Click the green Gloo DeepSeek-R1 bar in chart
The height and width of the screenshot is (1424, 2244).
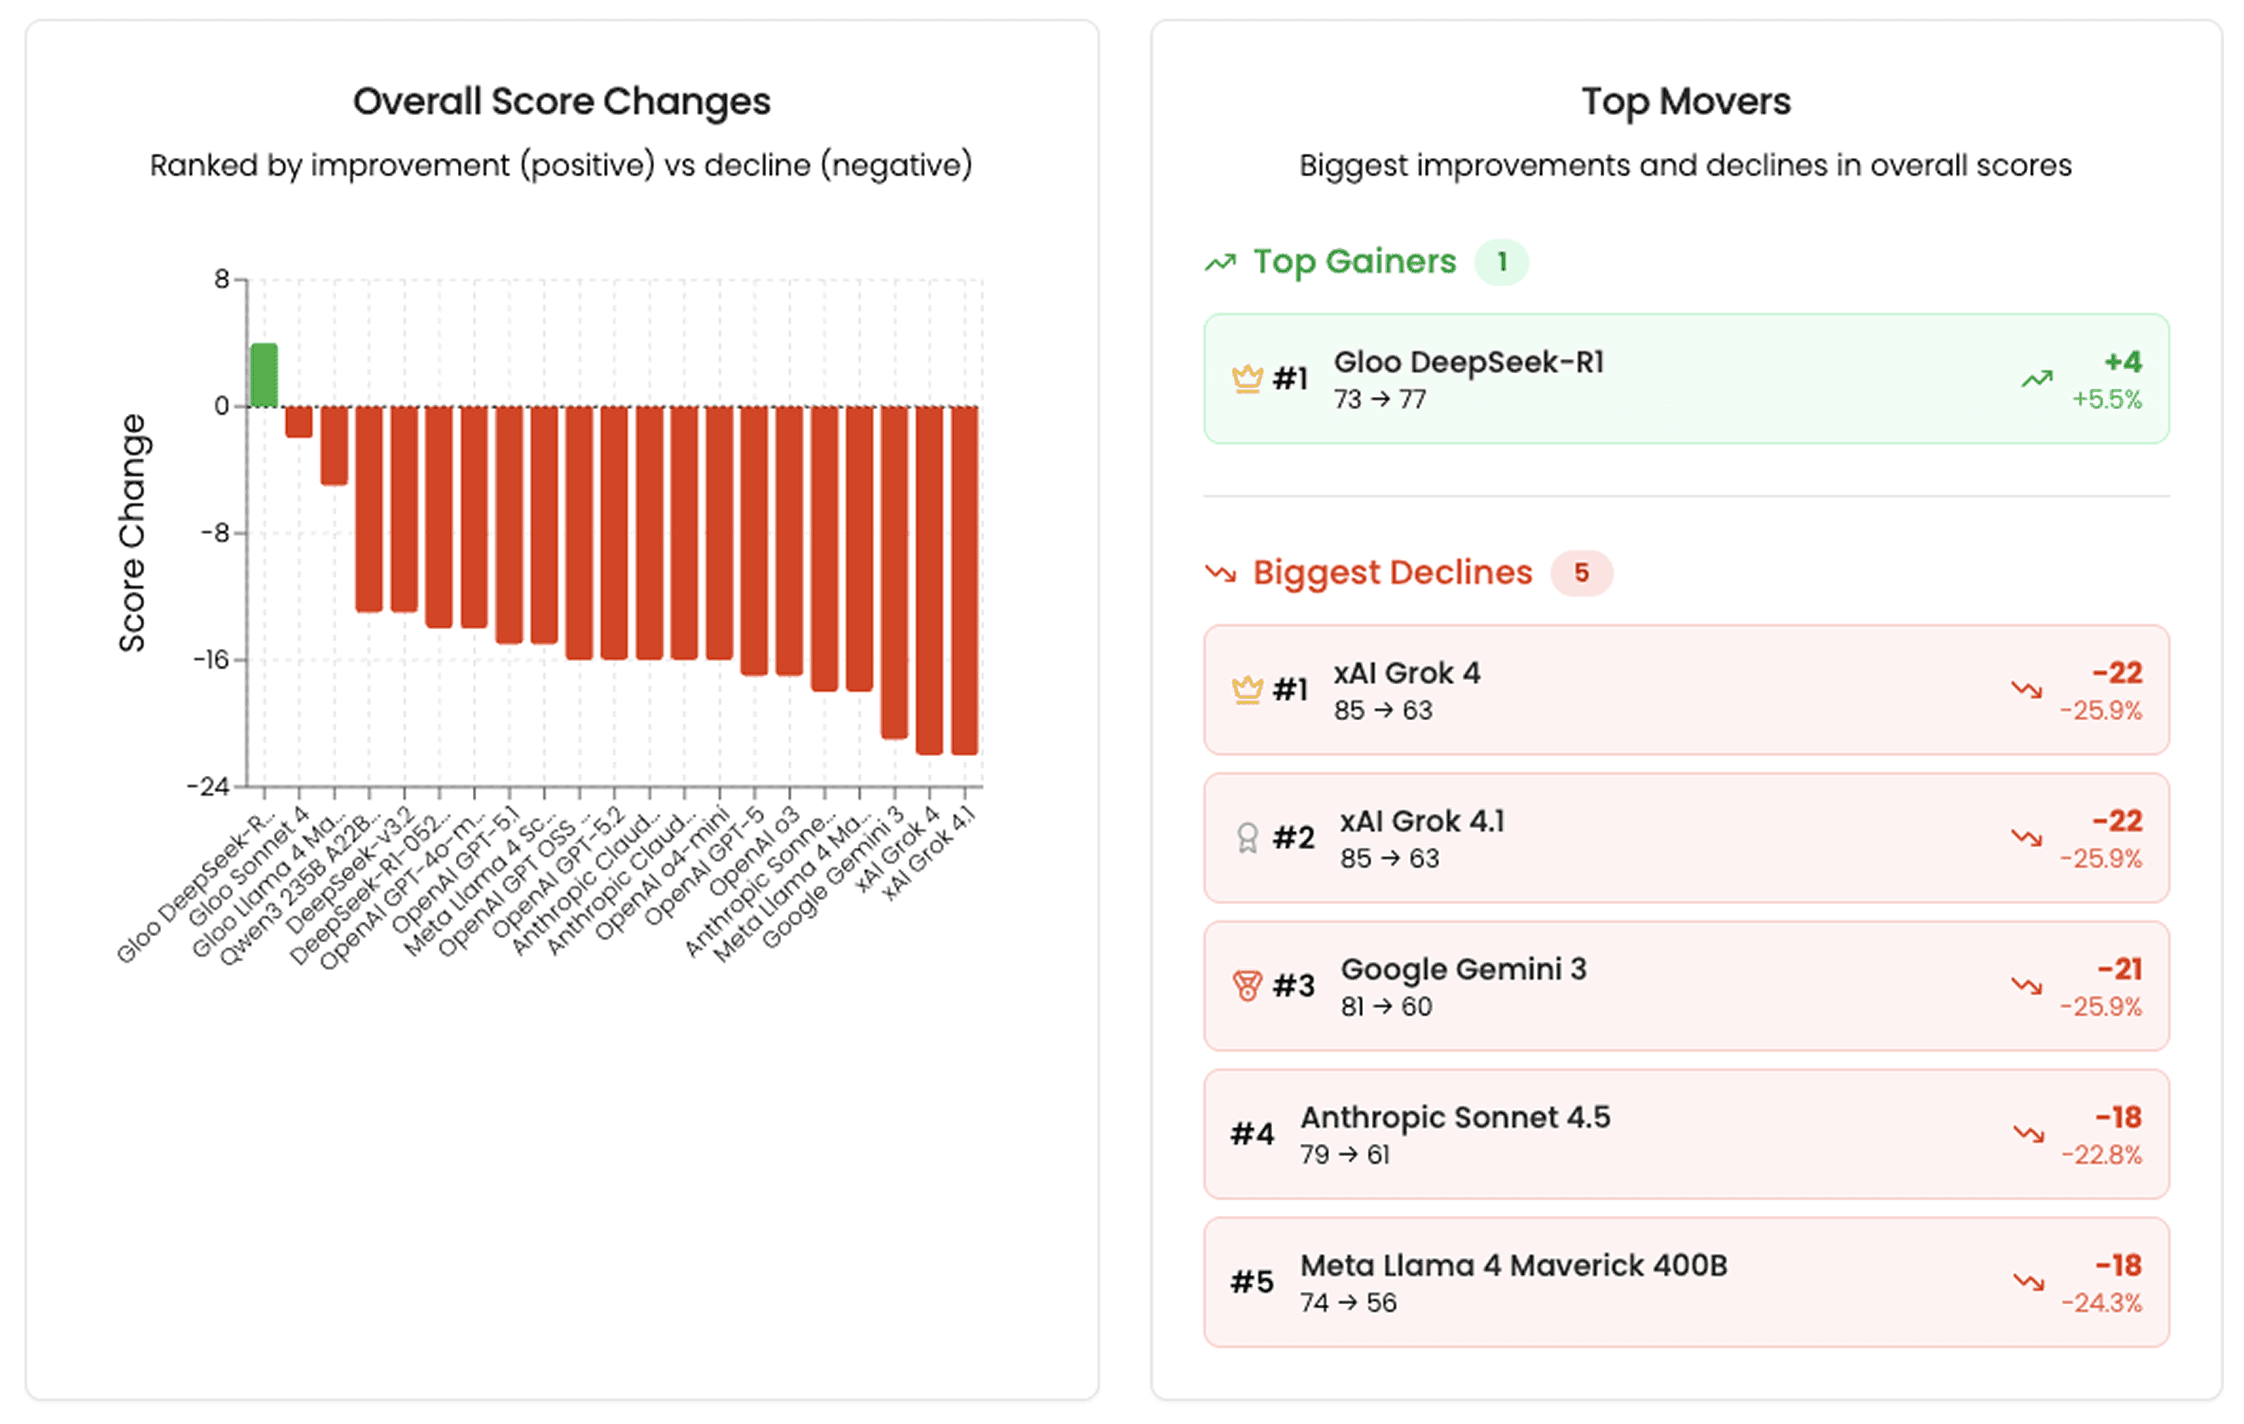tap(264, 375)
